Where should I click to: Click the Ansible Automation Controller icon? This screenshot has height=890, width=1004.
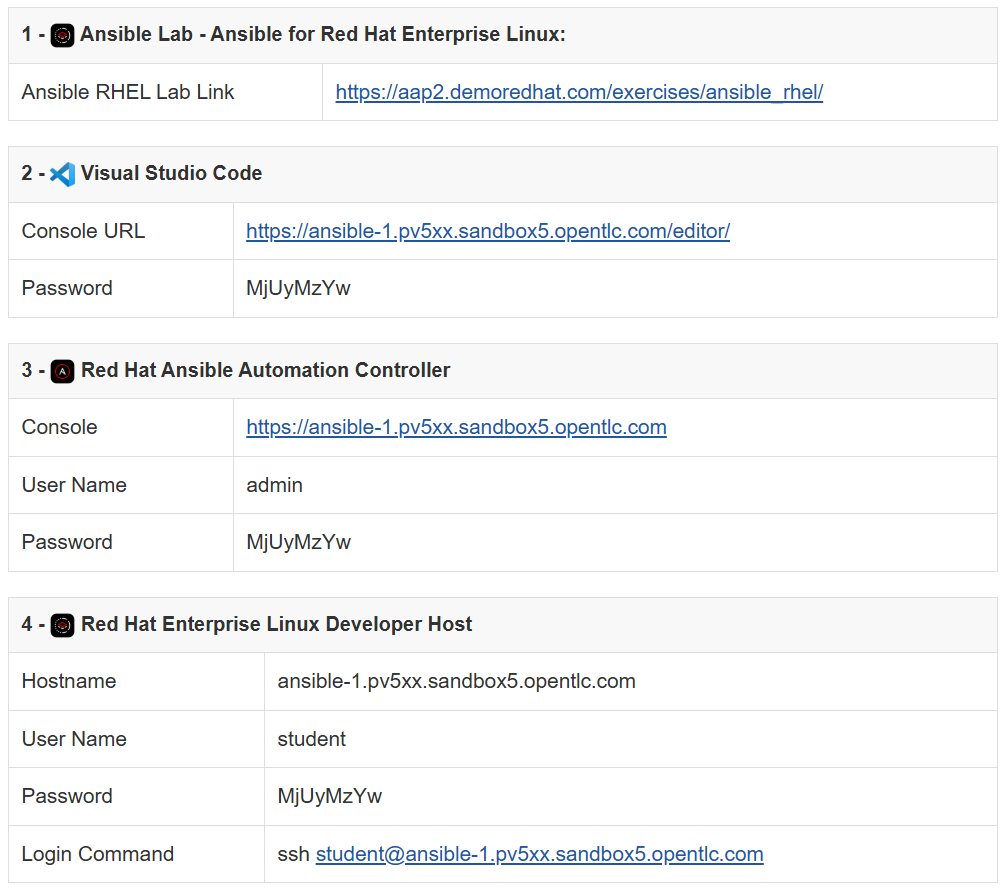point(63,371)
